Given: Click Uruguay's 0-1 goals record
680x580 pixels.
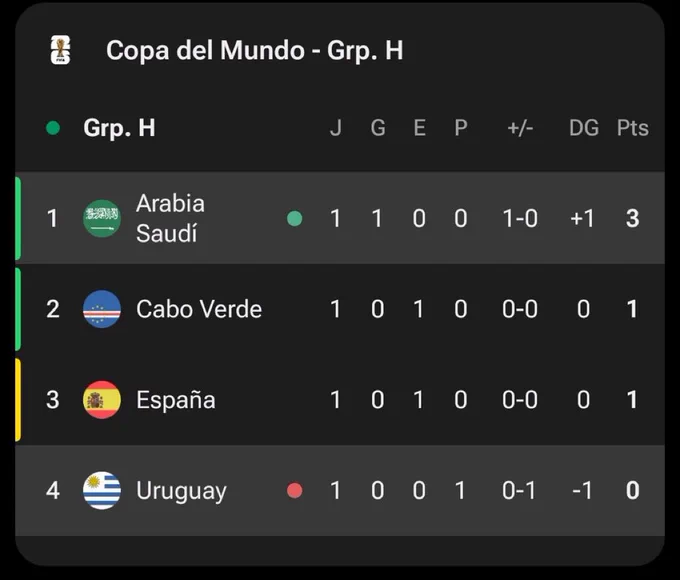Looking at the screenshot, I should [519, 491].
